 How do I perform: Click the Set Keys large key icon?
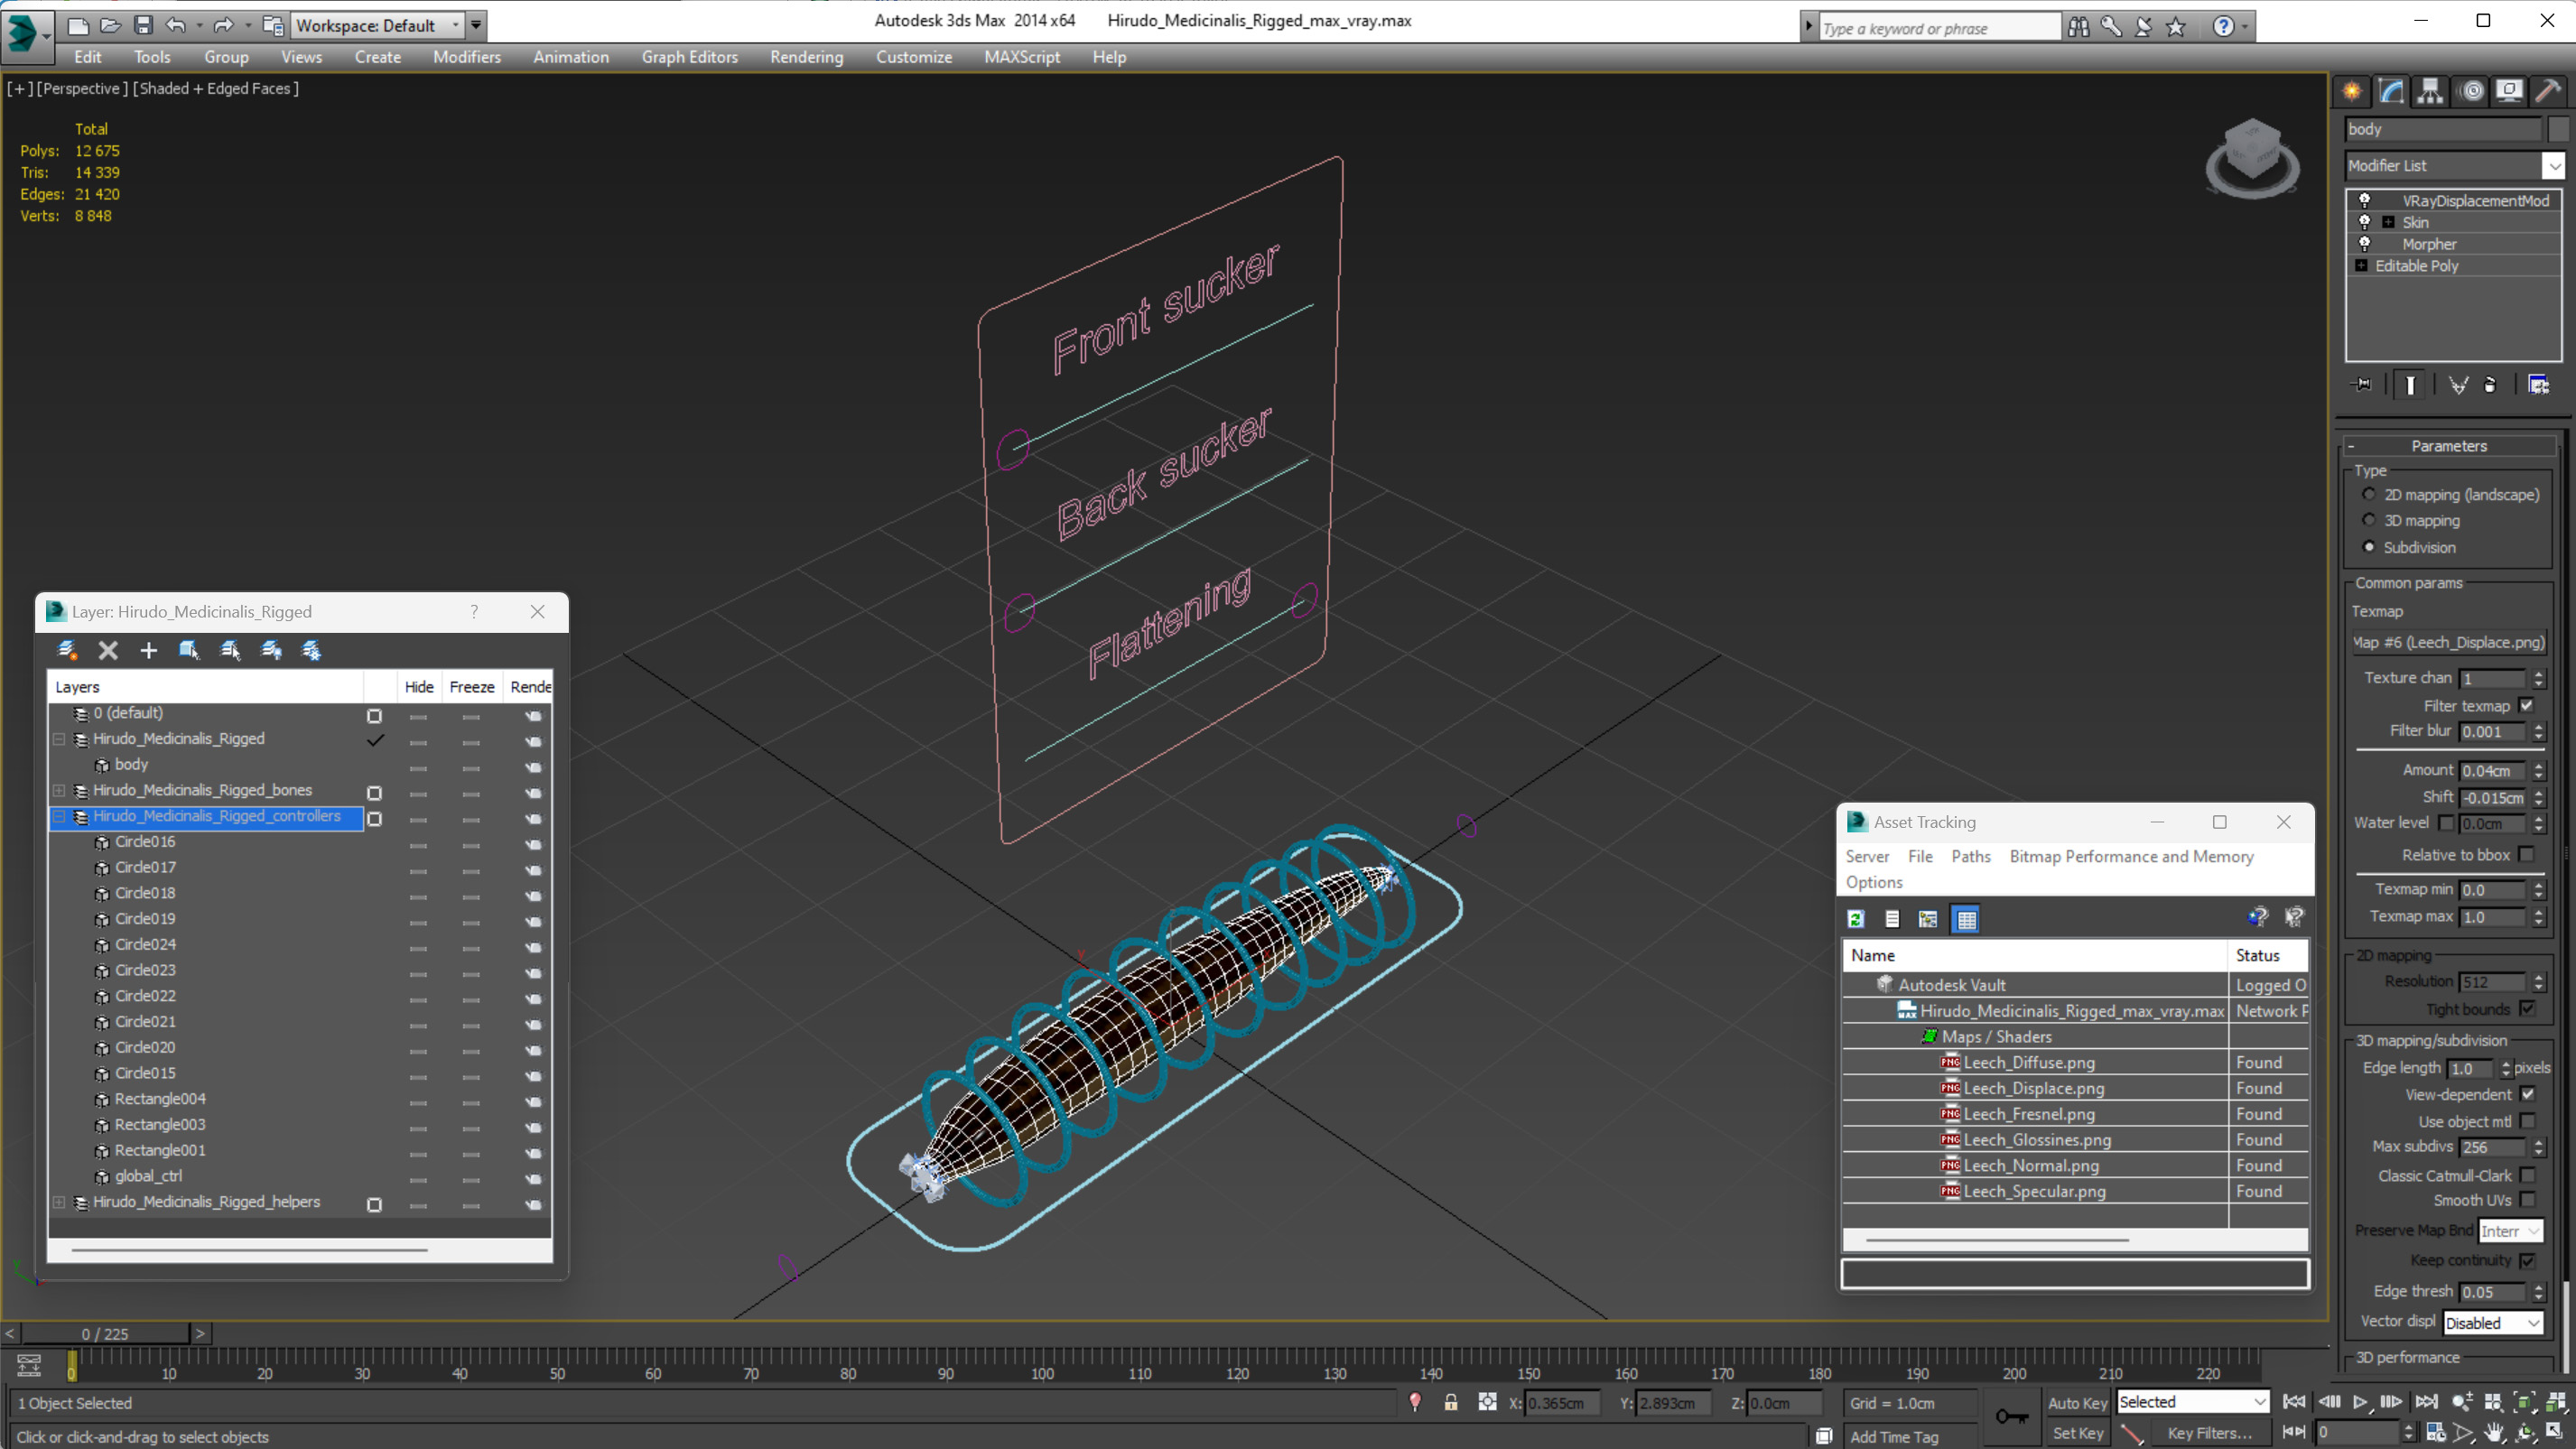[x=2011, y=1416]
